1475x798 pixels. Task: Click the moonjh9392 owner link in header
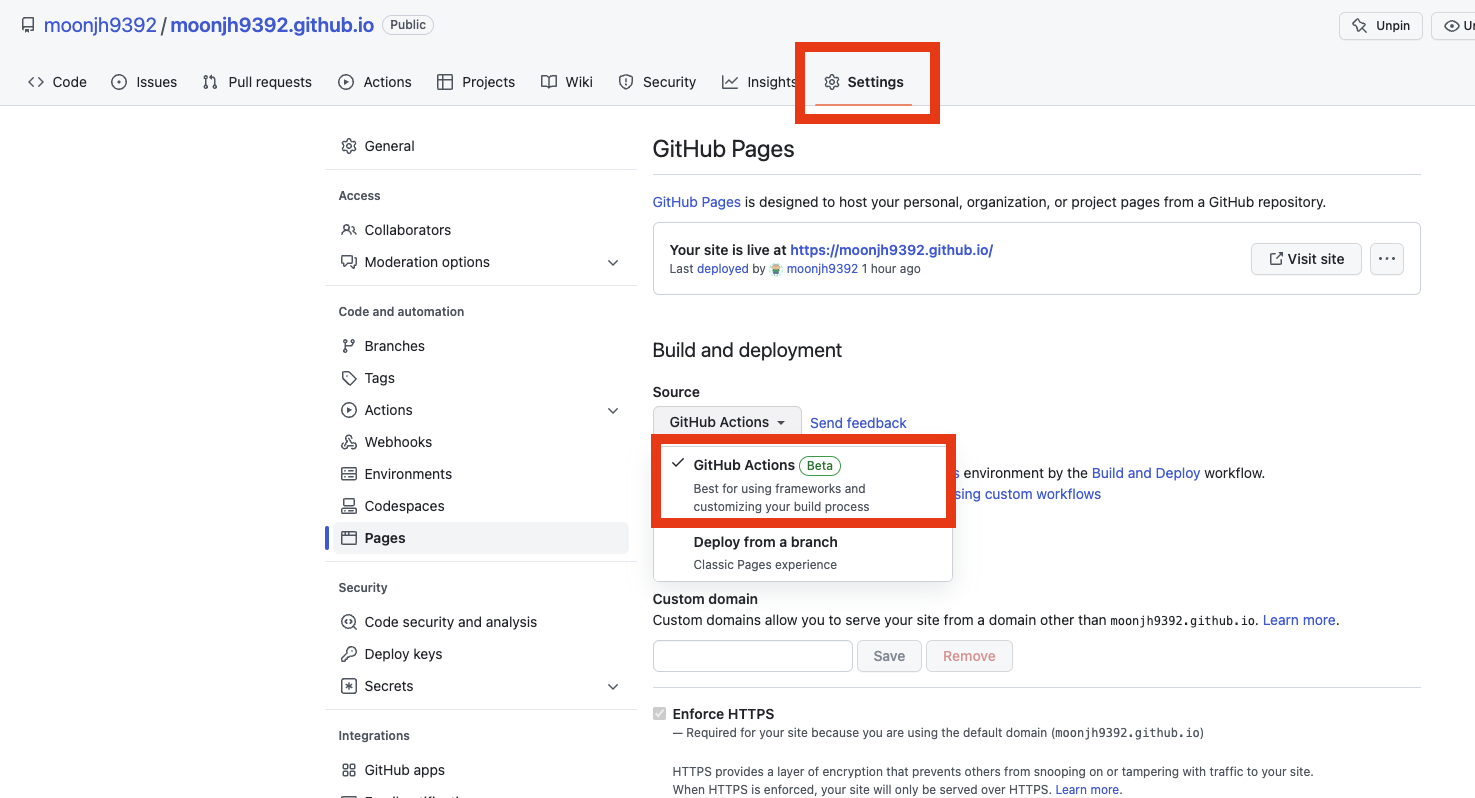click(x=100, y=25)
